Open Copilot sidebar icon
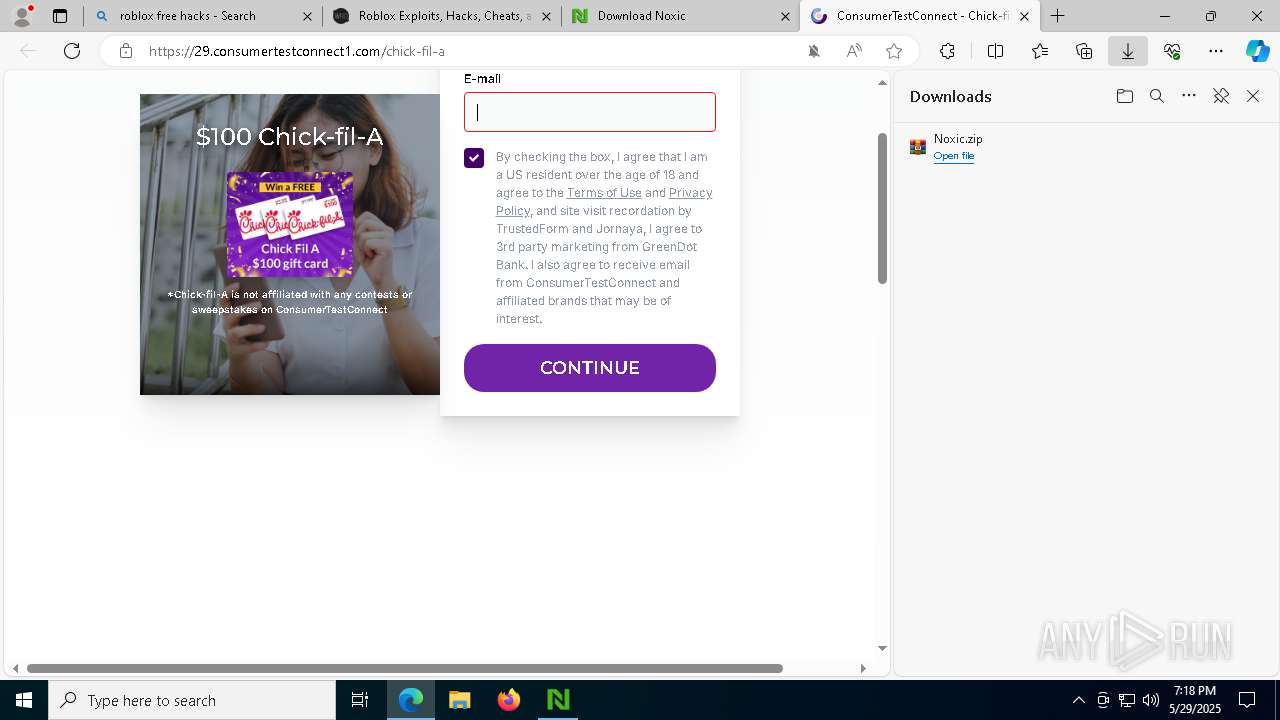This screenshot has width=1280, height=720. pos(1257,51)
